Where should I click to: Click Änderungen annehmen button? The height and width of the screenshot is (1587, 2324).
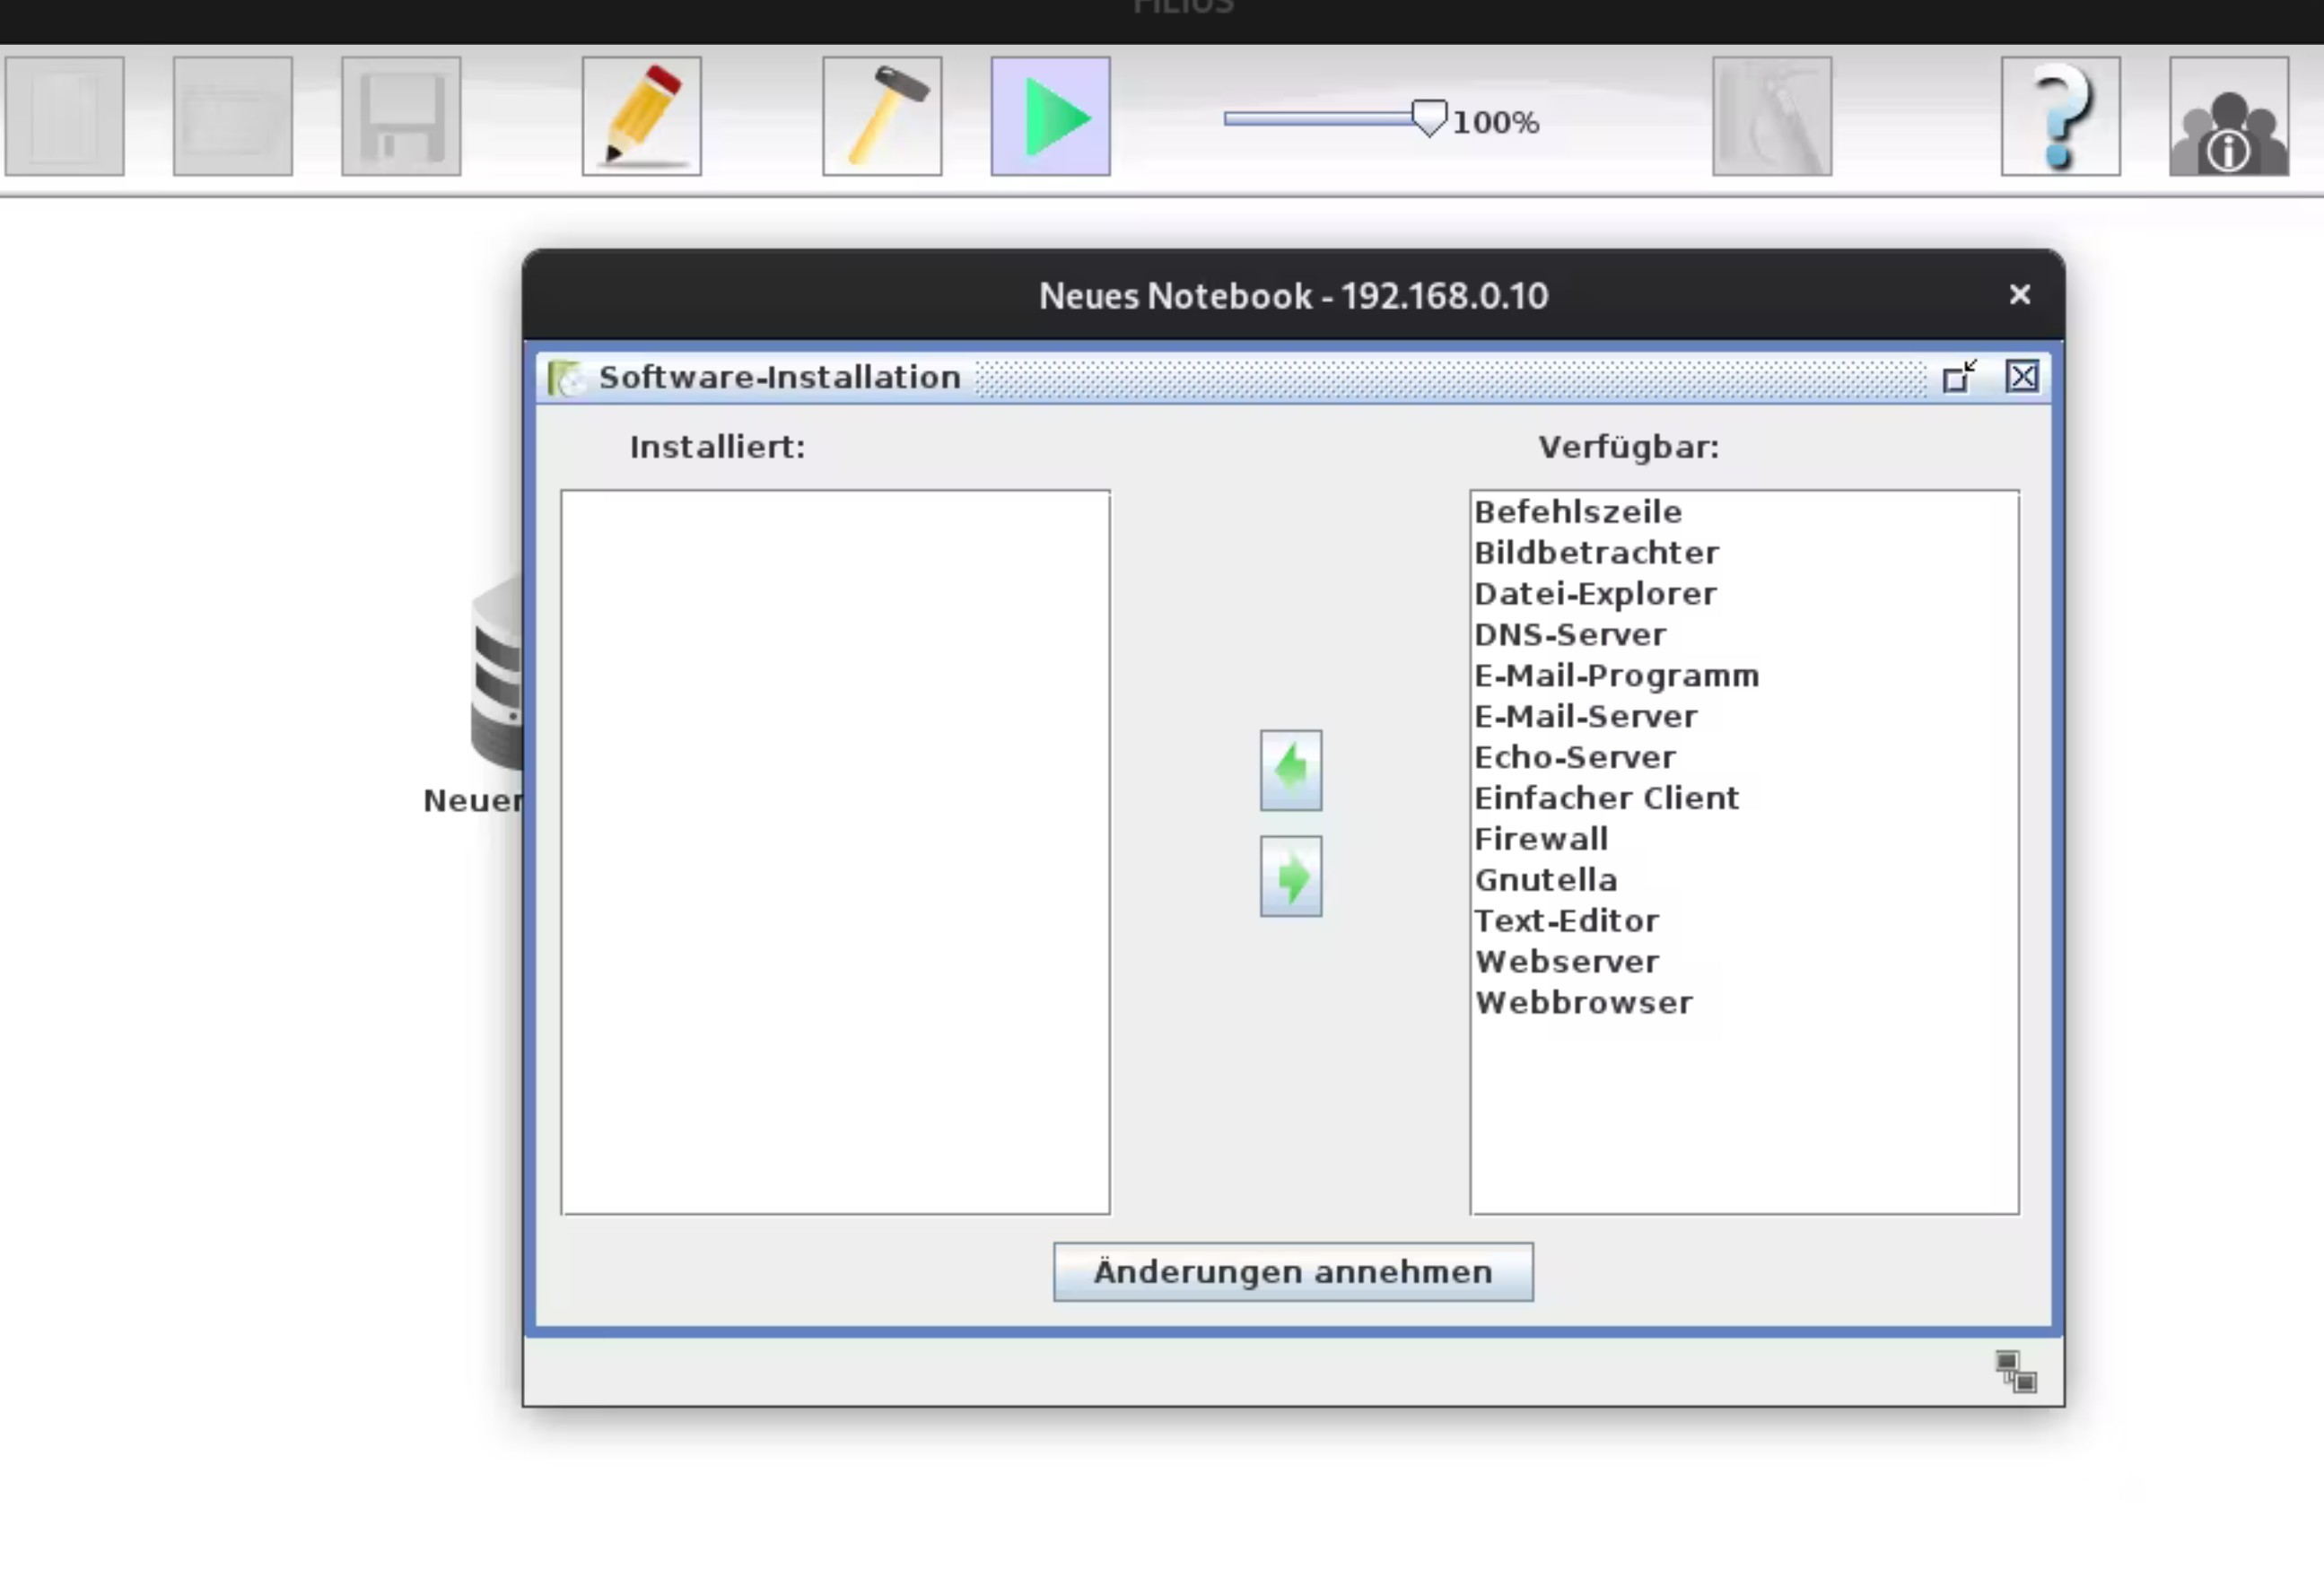click(1292, 1271)
